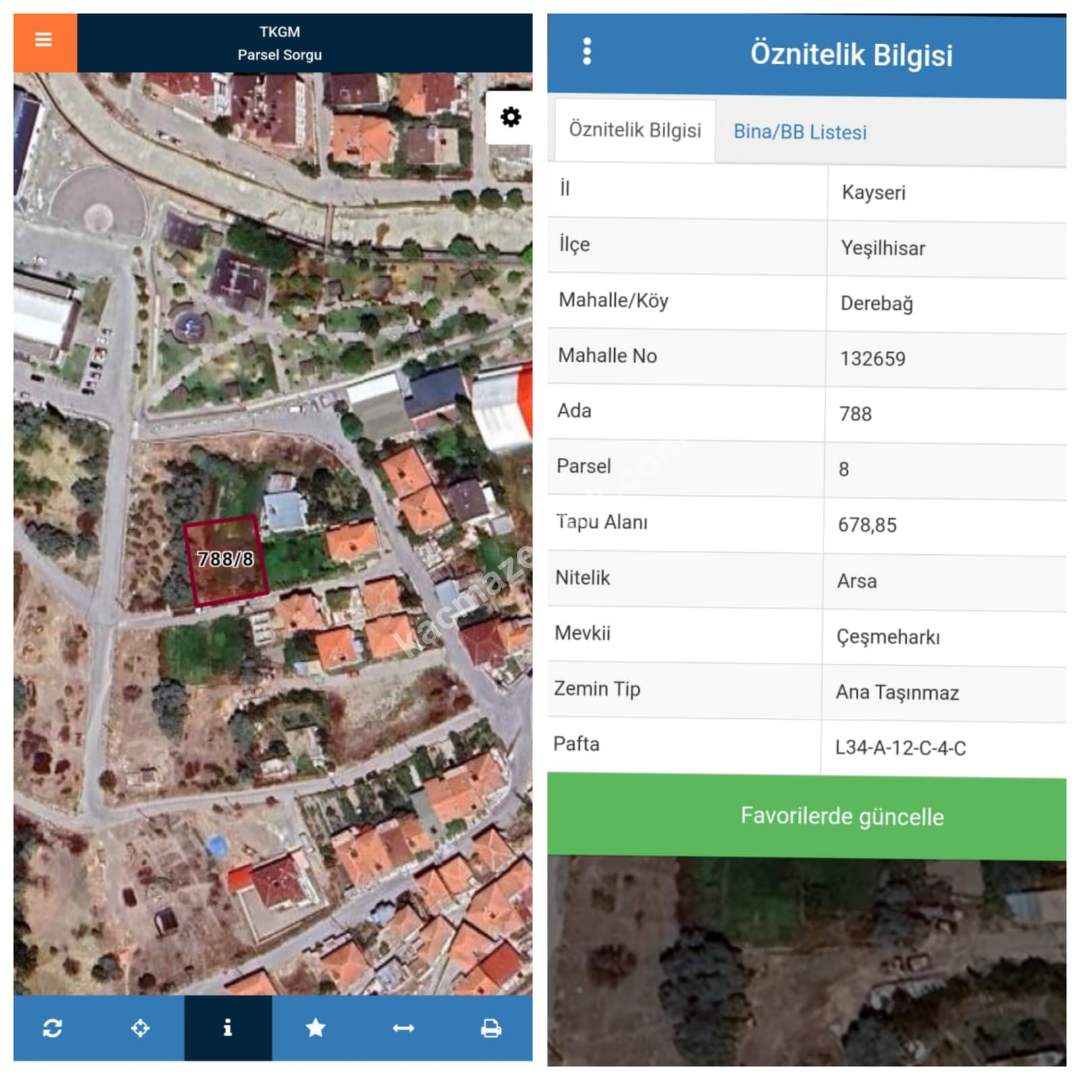Click parcel 788/8 on the map
This screenshot has height=1080, width=1080.
click(x=226, y=560)
